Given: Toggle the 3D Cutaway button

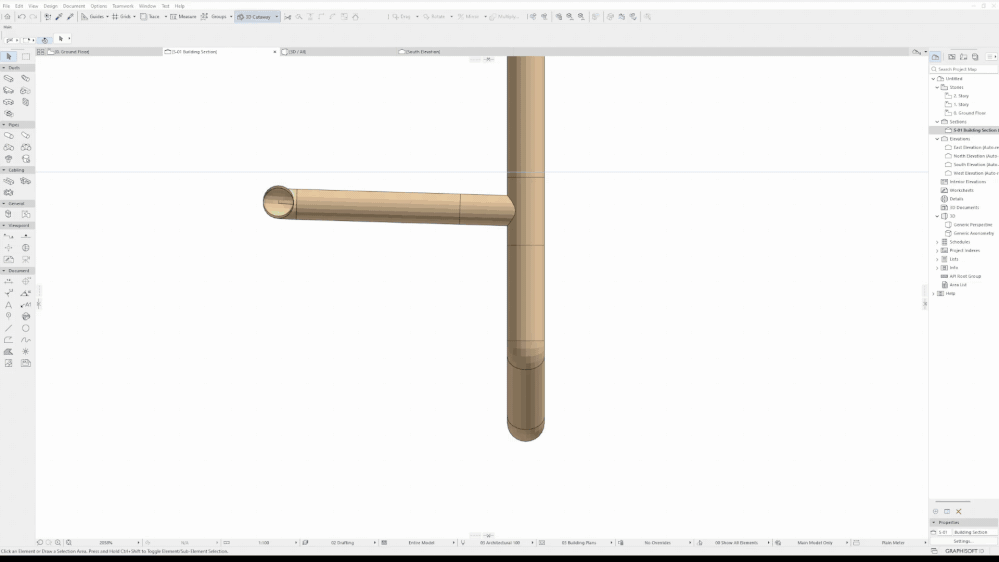Looking at the screenshot, I should 254,17.
